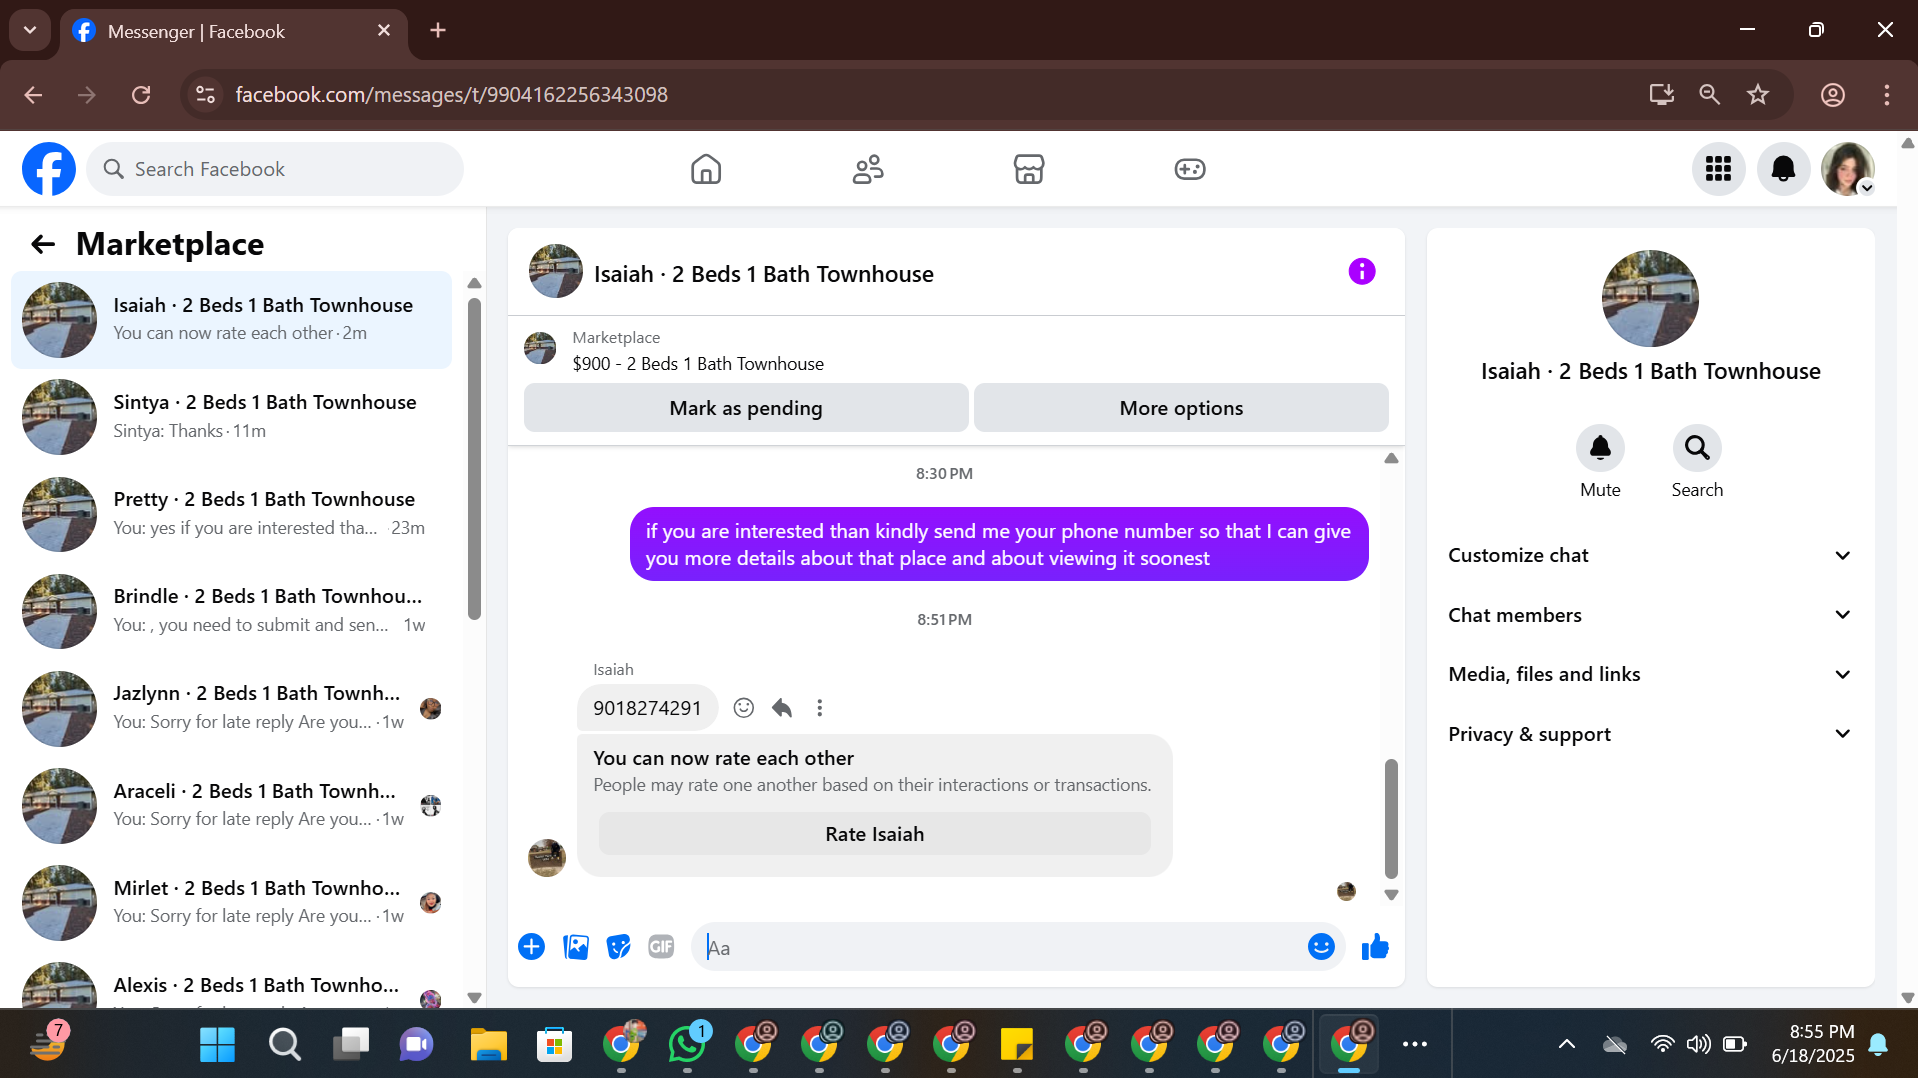Viewport: 1918px width, 1078px height.
Task: Open large listing thumbnail in right panel
Action: (1650, 298)
